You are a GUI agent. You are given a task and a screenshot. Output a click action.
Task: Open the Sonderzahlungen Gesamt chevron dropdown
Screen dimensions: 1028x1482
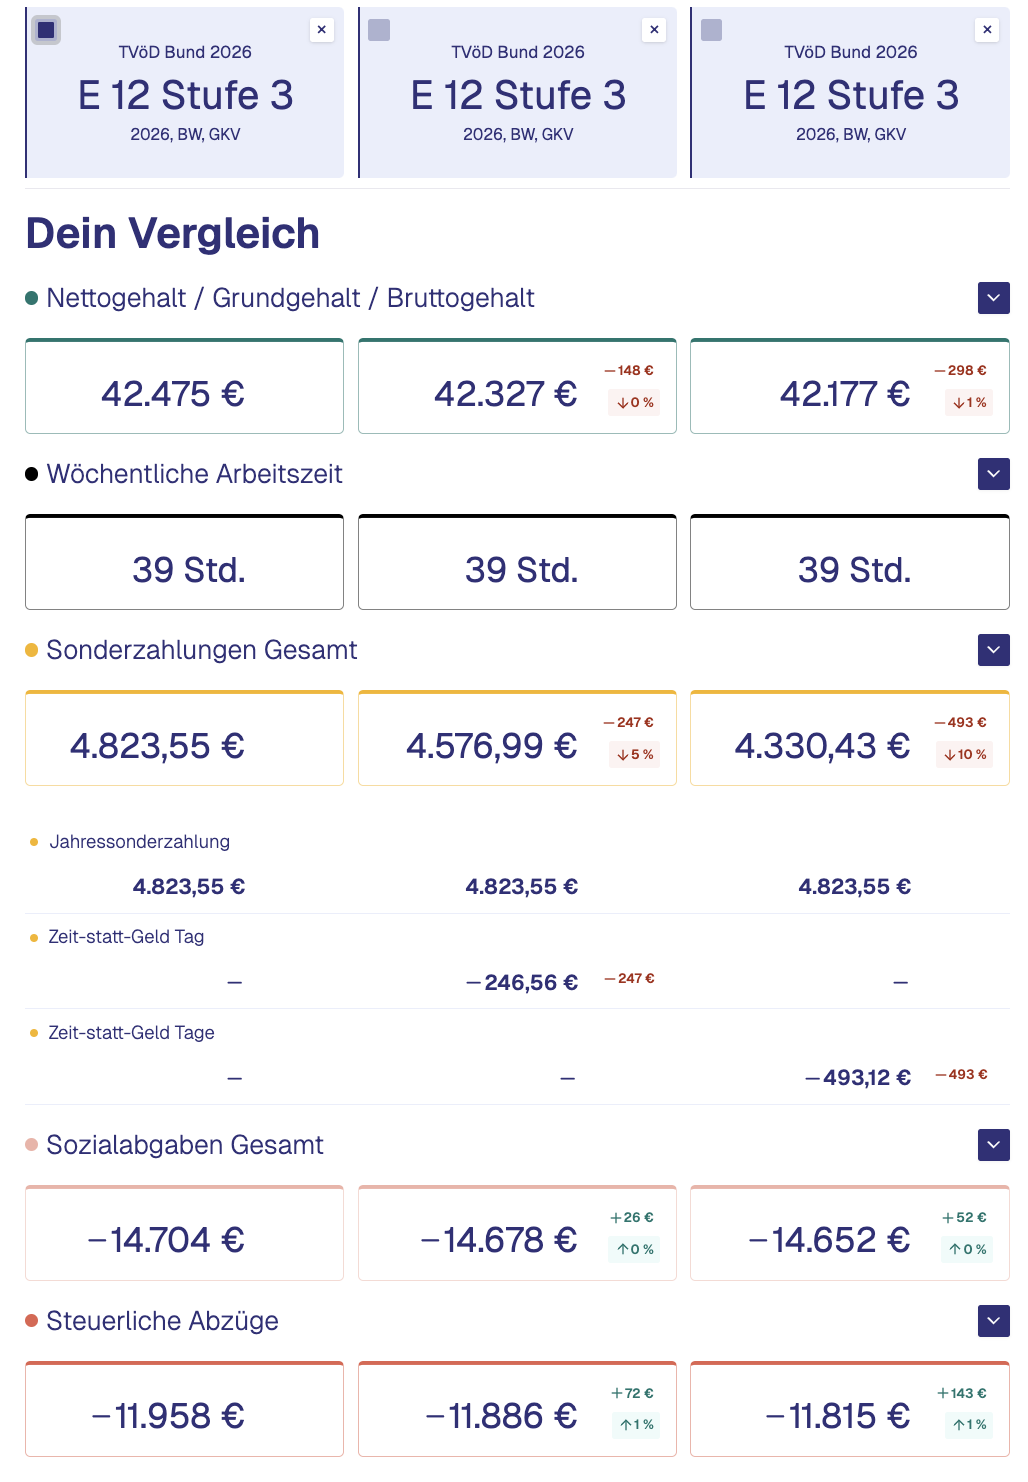coord(992,649)
